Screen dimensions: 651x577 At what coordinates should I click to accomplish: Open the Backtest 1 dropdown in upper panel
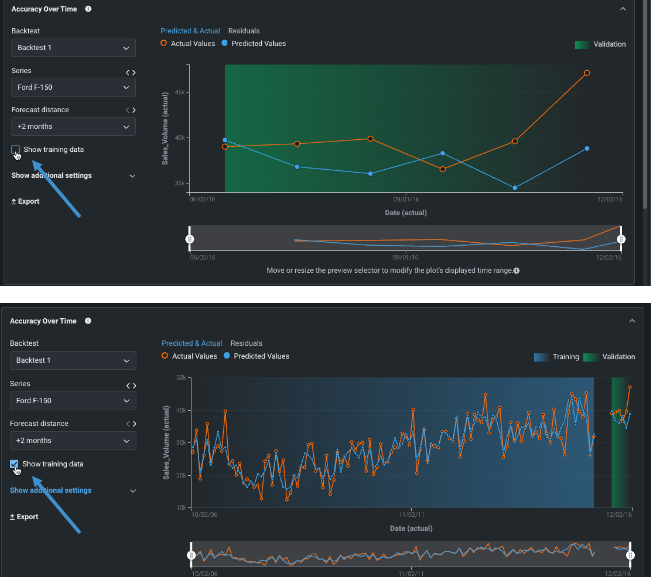[73, 48]
